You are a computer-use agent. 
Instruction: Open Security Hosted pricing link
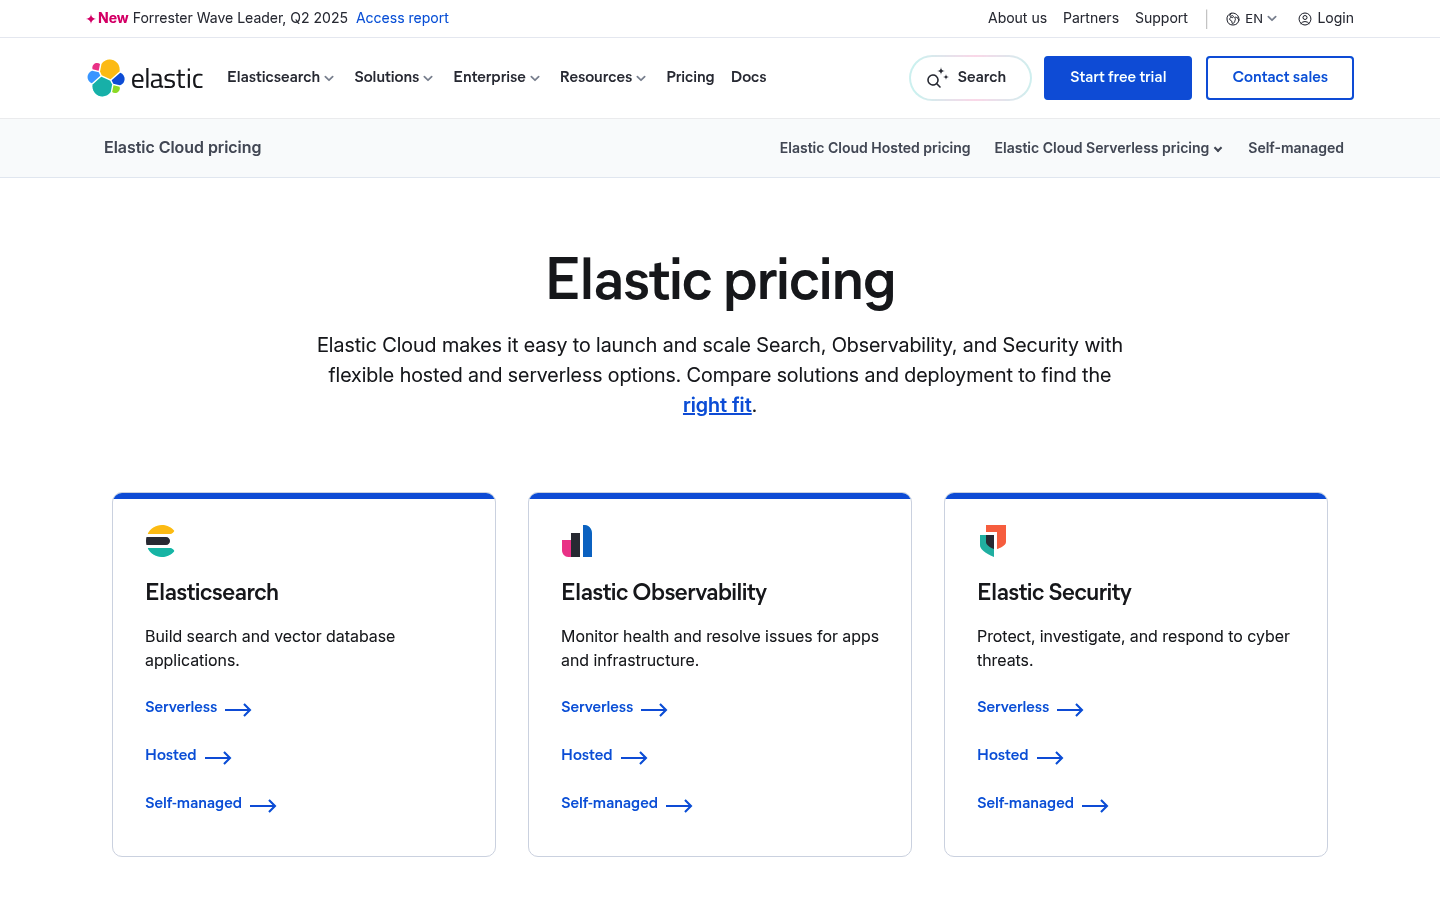pyautogui.click(x=1003, y=755)
